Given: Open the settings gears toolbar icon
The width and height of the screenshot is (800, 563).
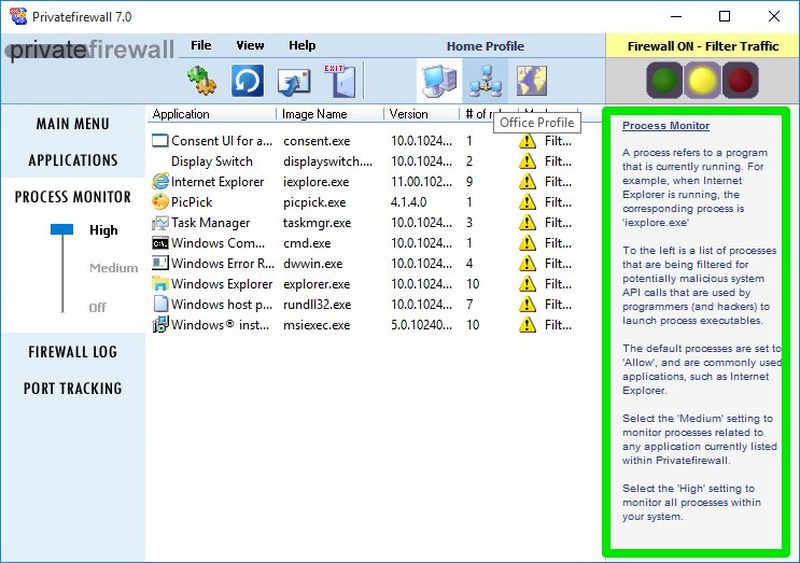Looking at the screenshot, I should (x=202, y=81).
